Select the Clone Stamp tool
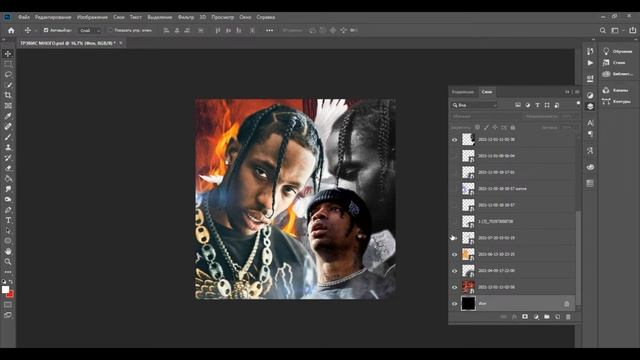640x360 pixels. tap(8, 147)
